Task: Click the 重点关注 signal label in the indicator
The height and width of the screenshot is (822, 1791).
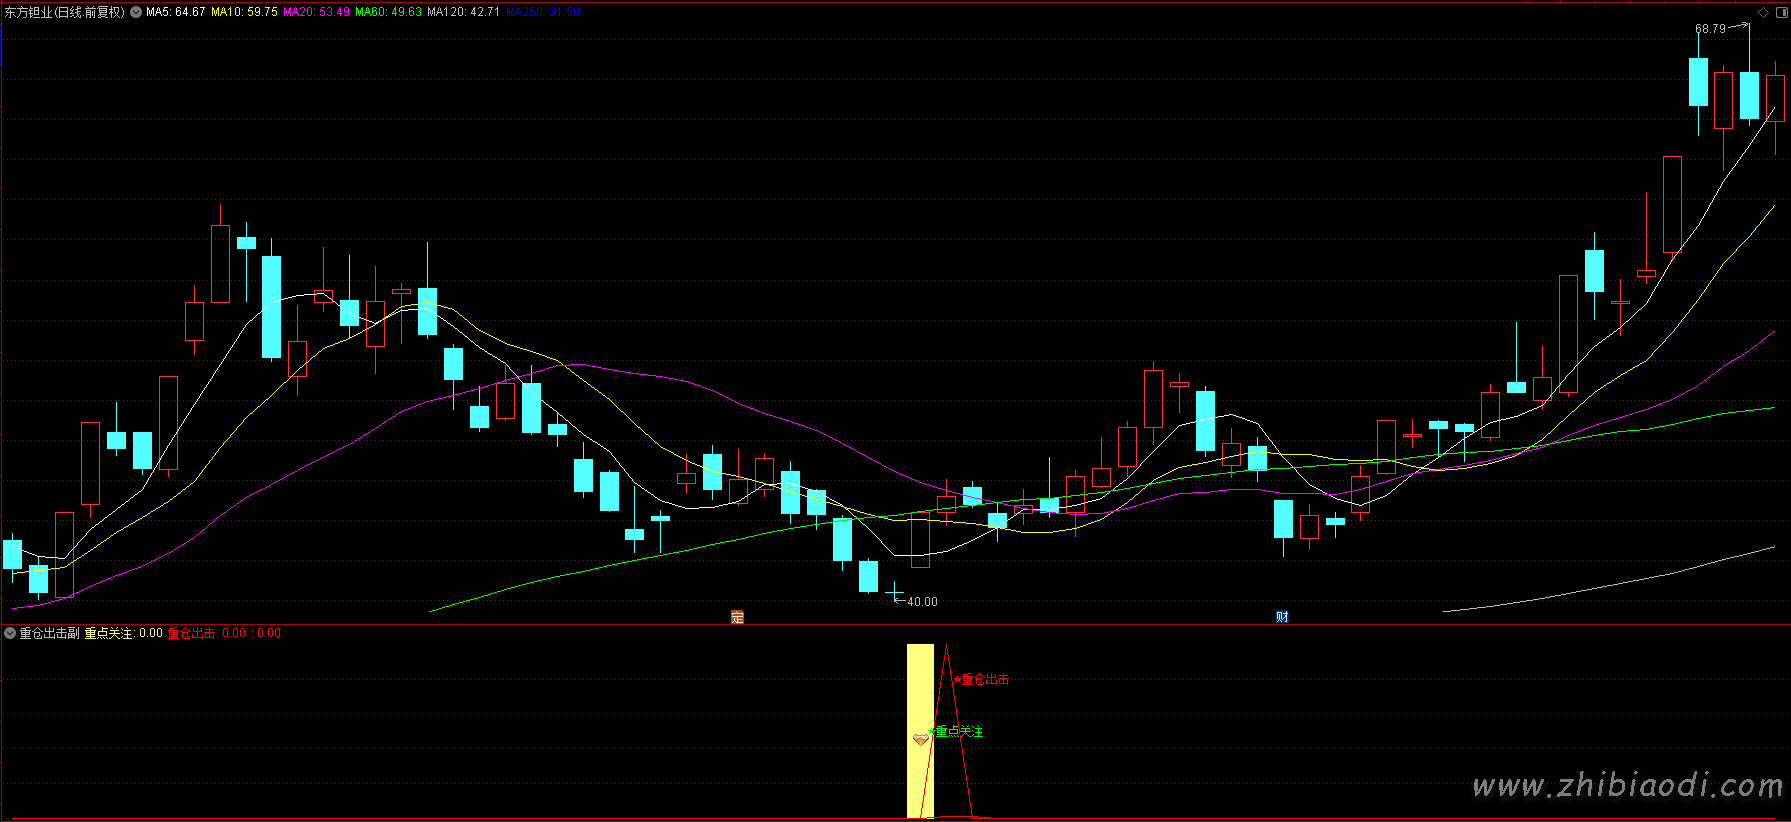Action: pos(960,732)
